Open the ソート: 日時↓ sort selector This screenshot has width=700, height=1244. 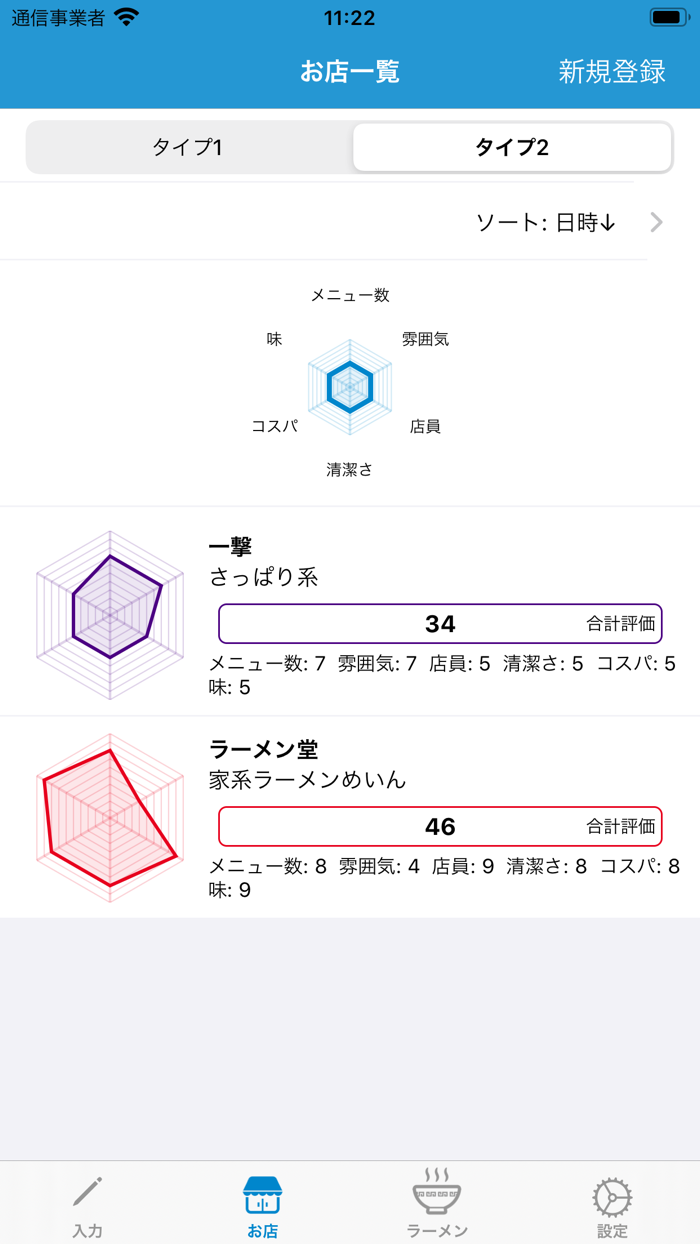[x=545, y=223]
